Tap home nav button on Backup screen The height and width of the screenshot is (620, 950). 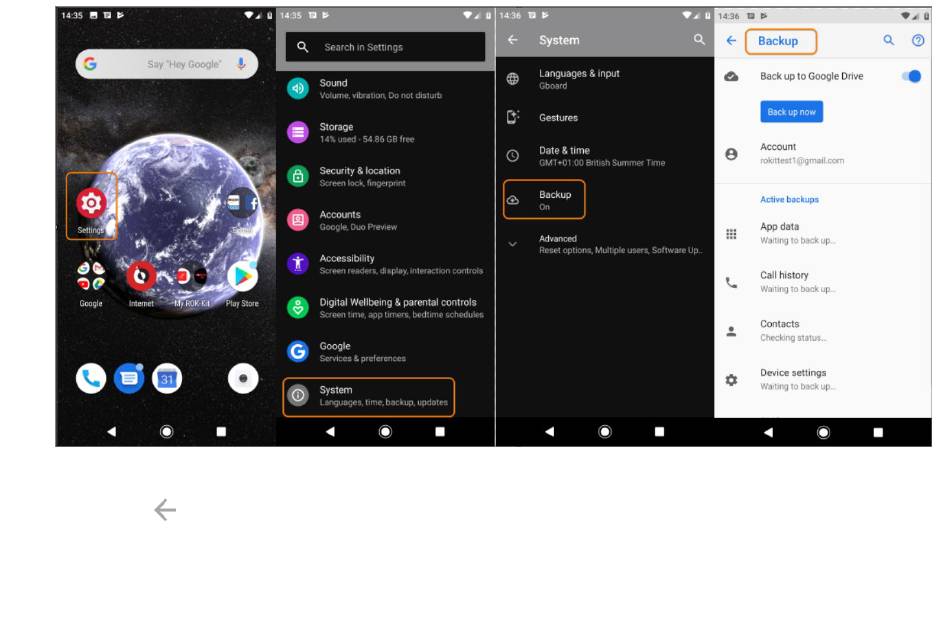coord(823,432)
